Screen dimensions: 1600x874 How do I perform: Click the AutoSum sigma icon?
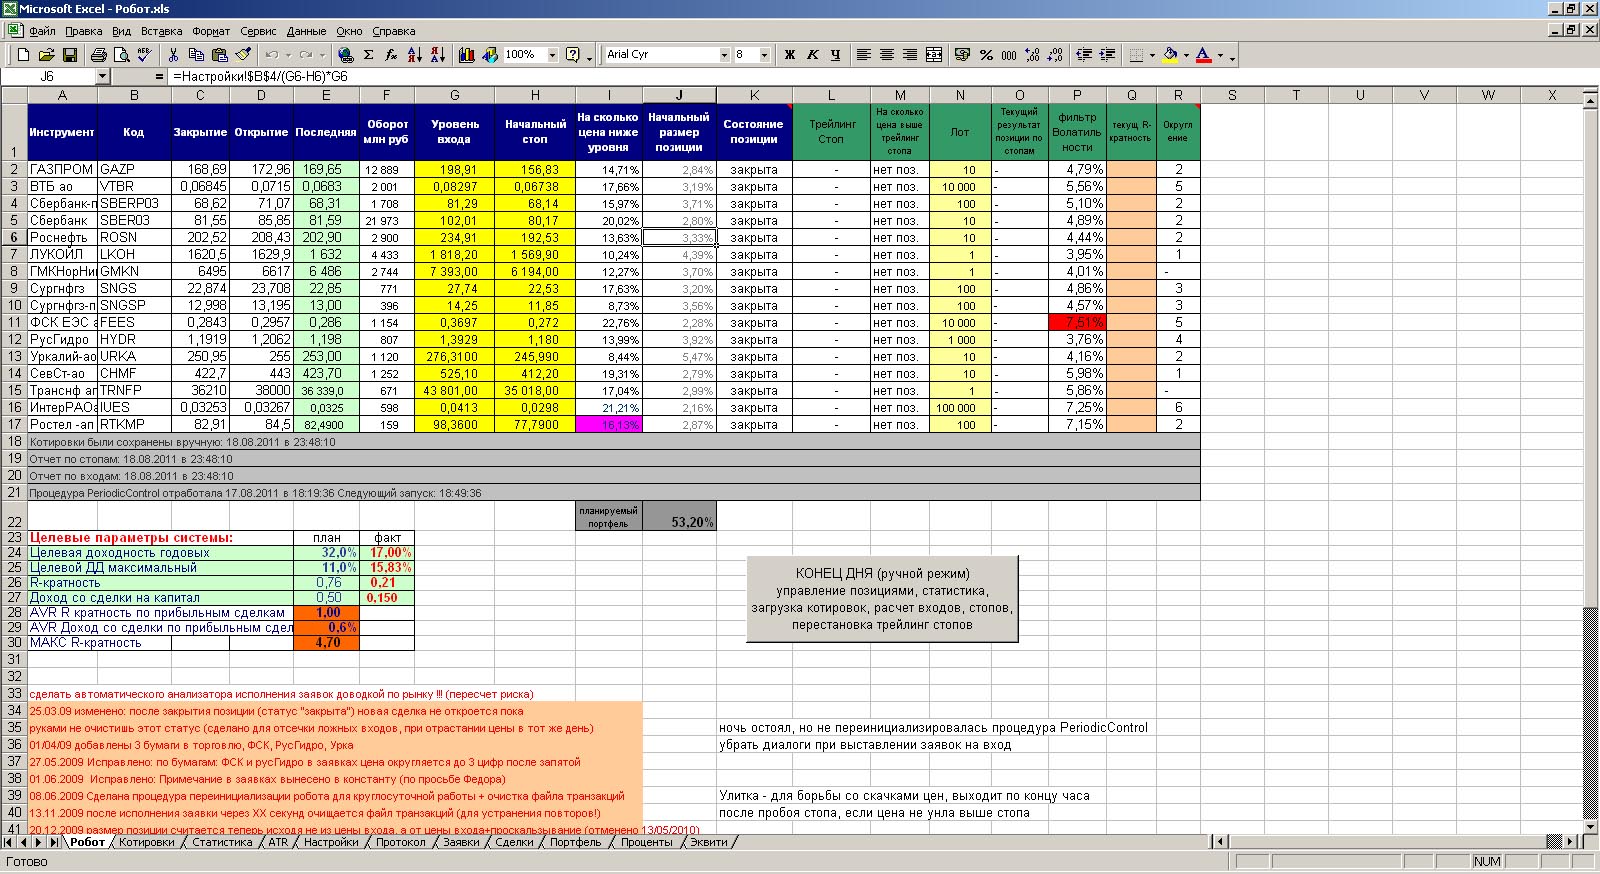tap(368, 55)
